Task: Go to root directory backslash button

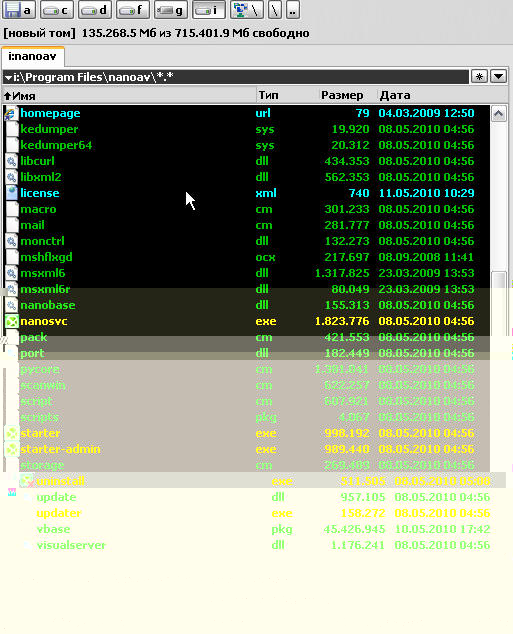Action: [x=275, y=10]
